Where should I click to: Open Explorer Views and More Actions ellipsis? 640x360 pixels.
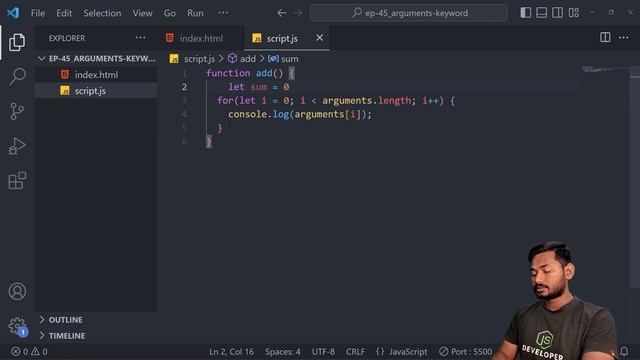click(x=140, y=38)
